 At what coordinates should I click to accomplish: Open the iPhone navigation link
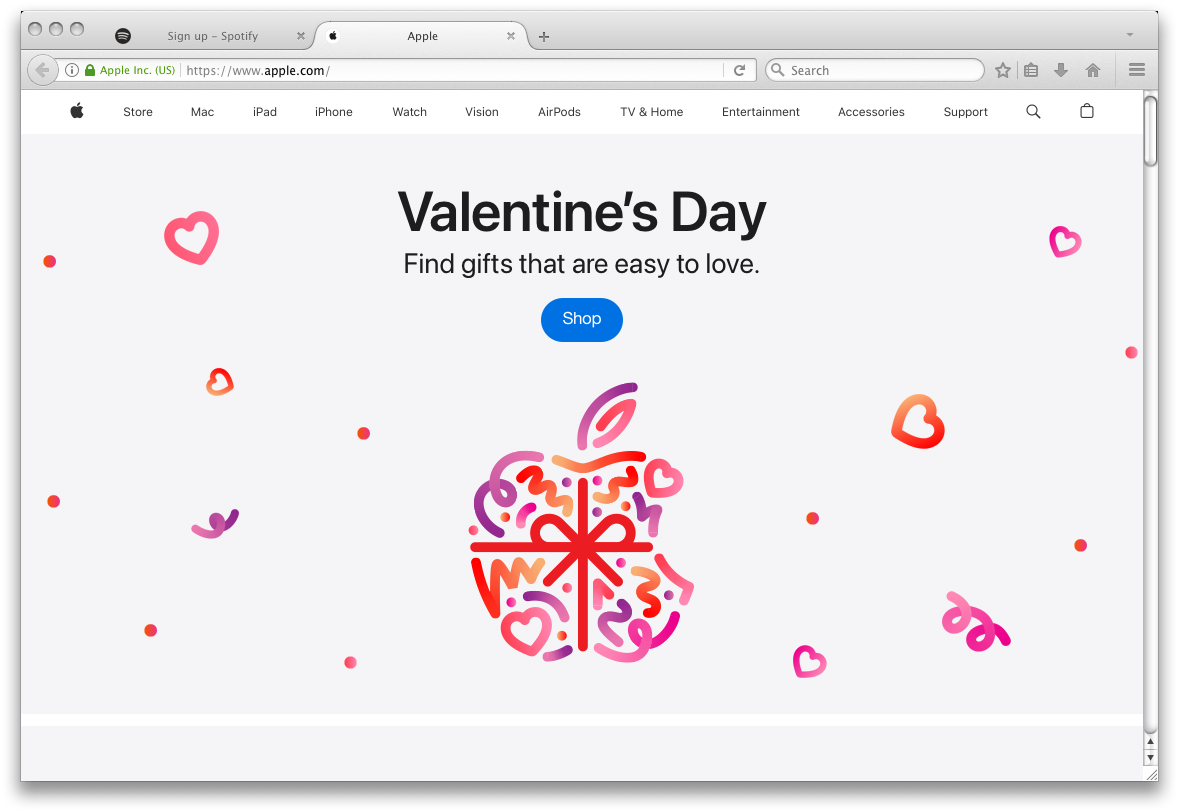(333, 112)
